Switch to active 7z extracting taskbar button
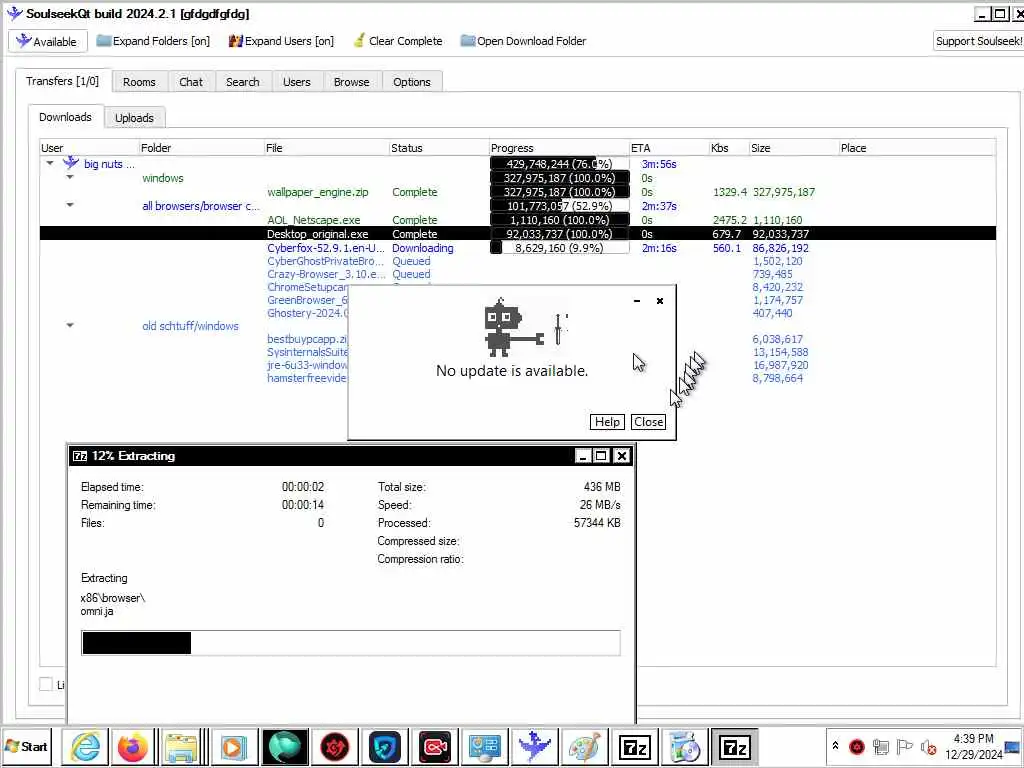The image size is (1024, 768). pyautogui.click(x=735, y=746)
